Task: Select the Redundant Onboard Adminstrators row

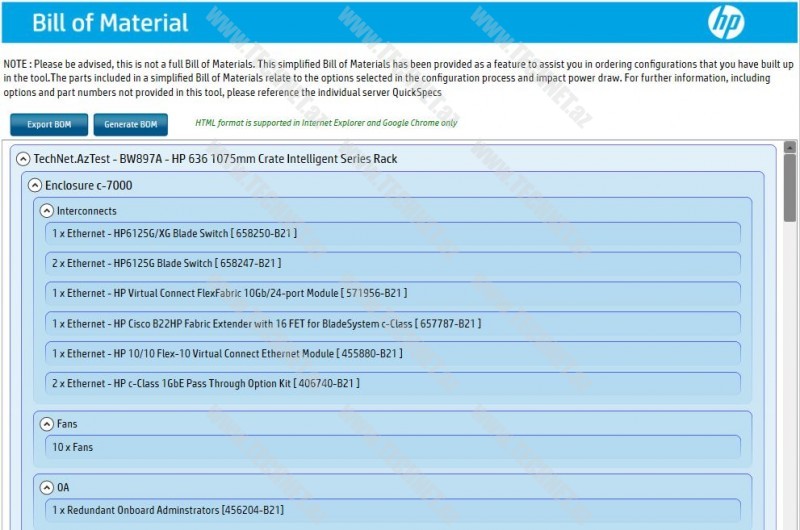Action: [392, 510]
